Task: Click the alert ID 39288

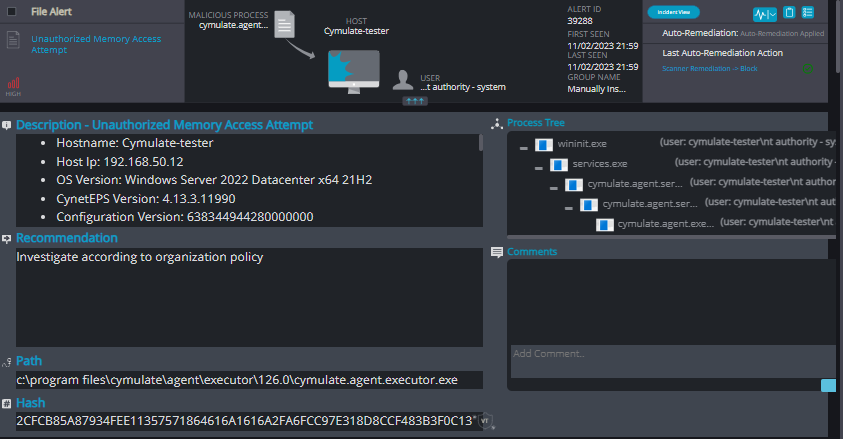Action: pyautogui.click(x=580, y=21)
